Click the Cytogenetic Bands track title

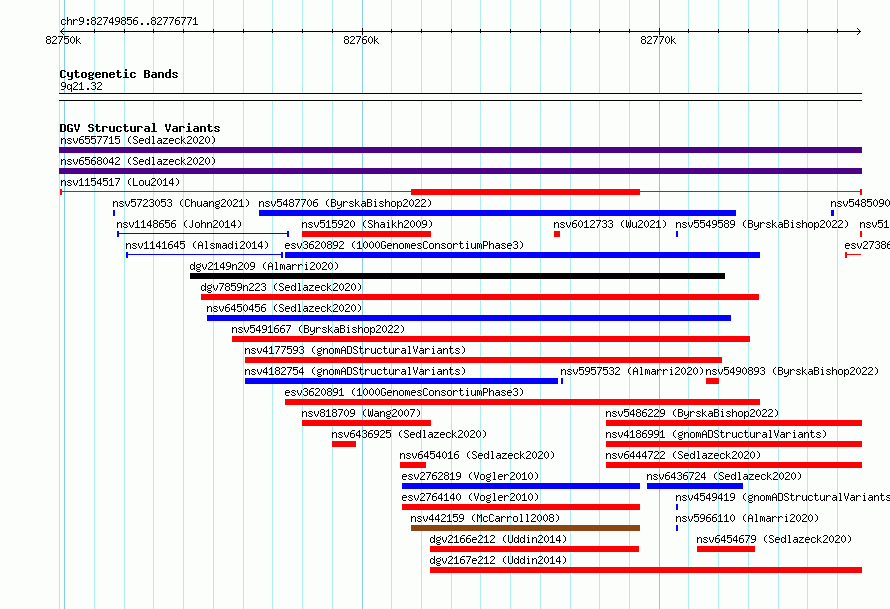tap(119, 74)
